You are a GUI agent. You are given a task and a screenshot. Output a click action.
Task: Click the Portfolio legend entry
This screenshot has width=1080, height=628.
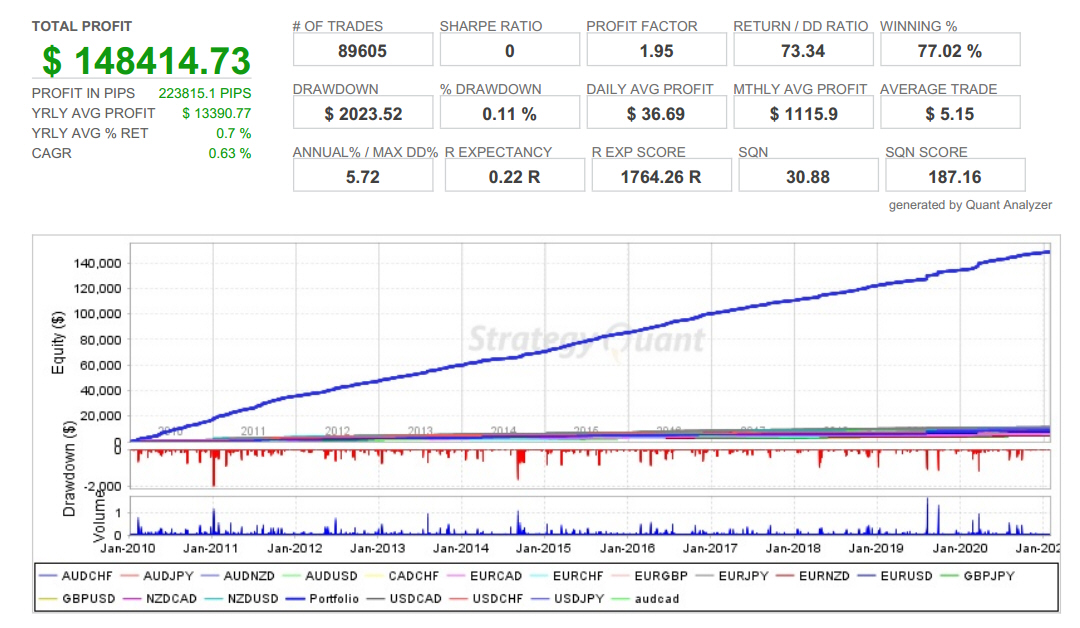coord(322,599)
